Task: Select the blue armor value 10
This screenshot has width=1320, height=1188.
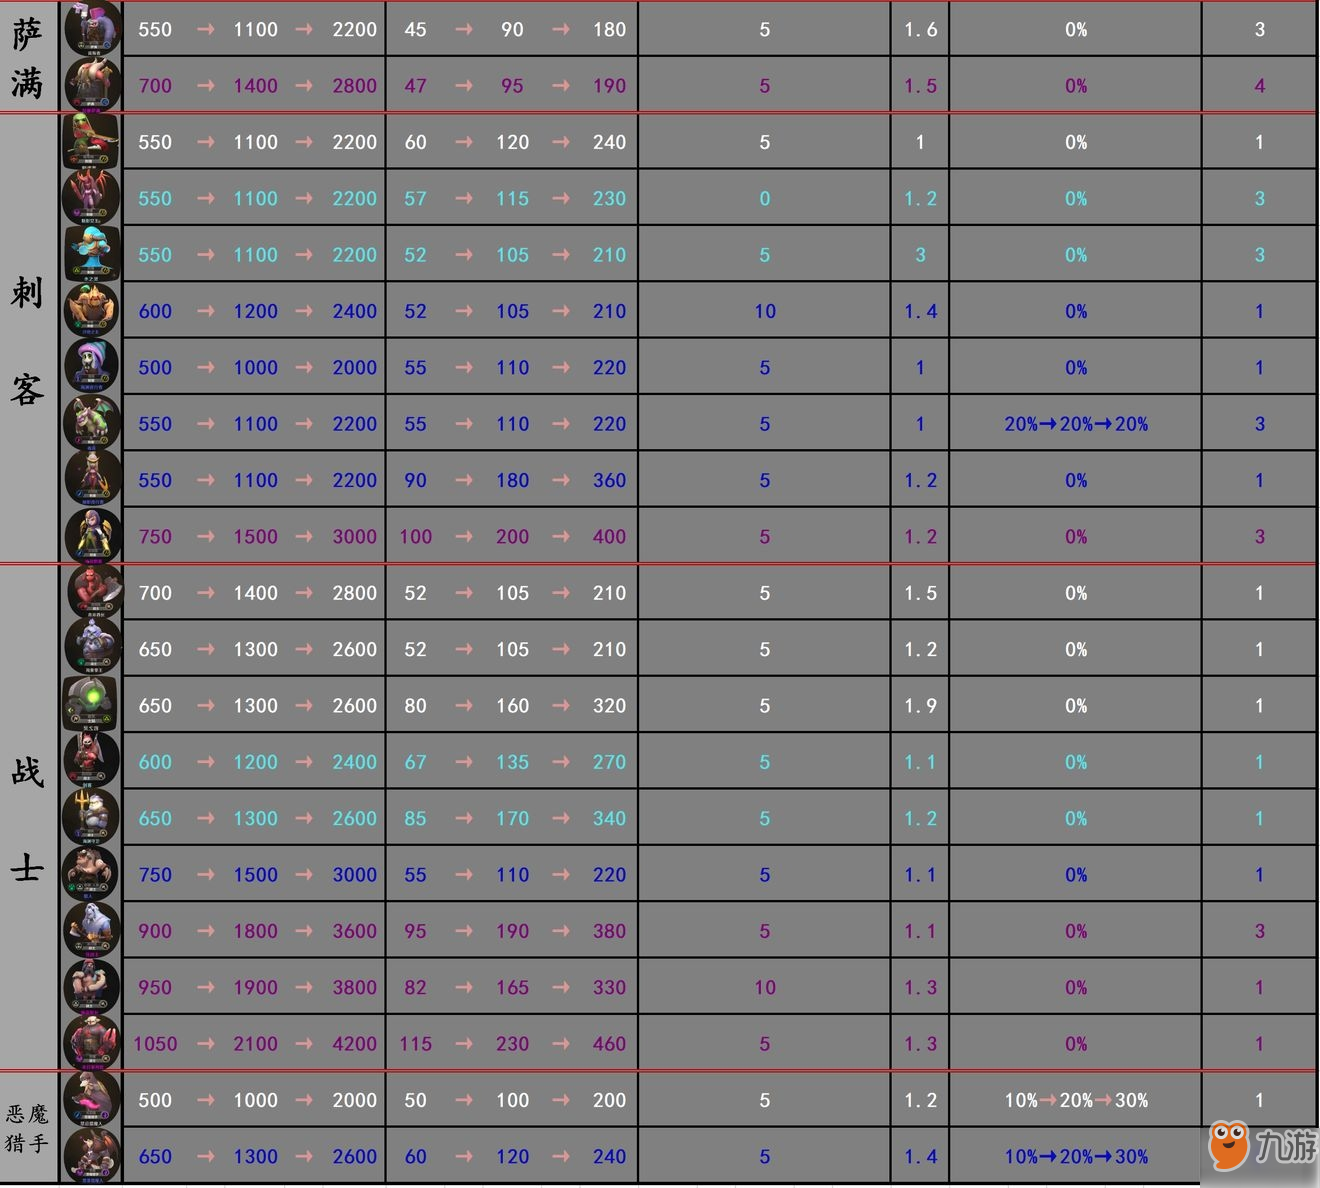Action: (x=765, y=311)
